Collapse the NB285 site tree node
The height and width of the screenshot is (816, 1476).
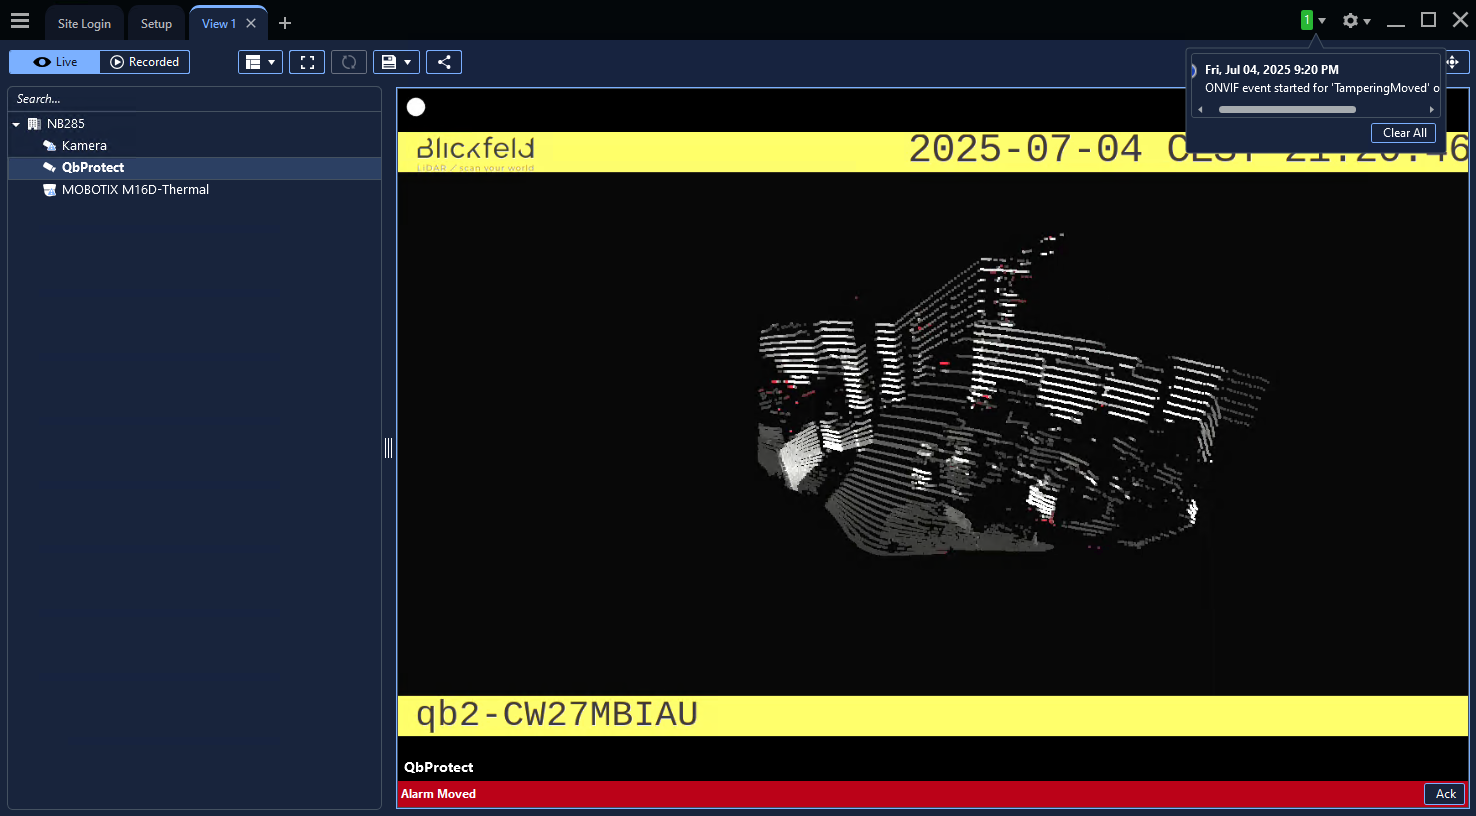tap(17, 124)
